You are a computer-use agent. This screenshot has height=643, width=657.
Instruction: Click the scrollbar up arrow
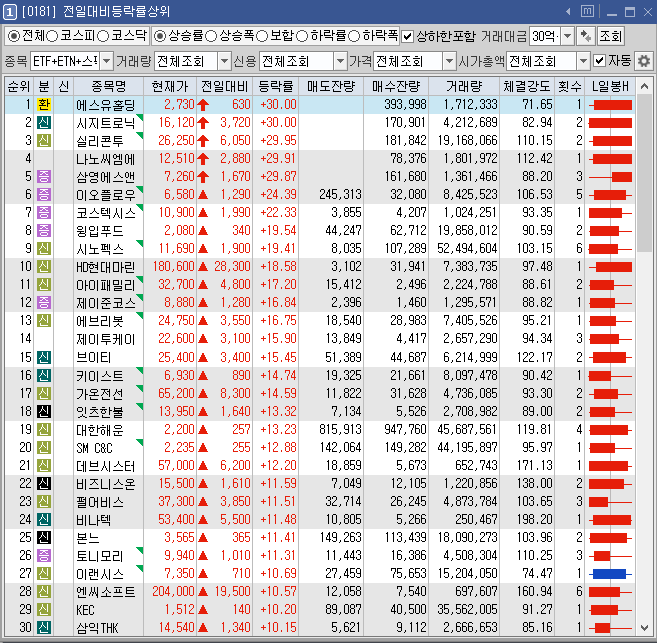pos(644,87)
